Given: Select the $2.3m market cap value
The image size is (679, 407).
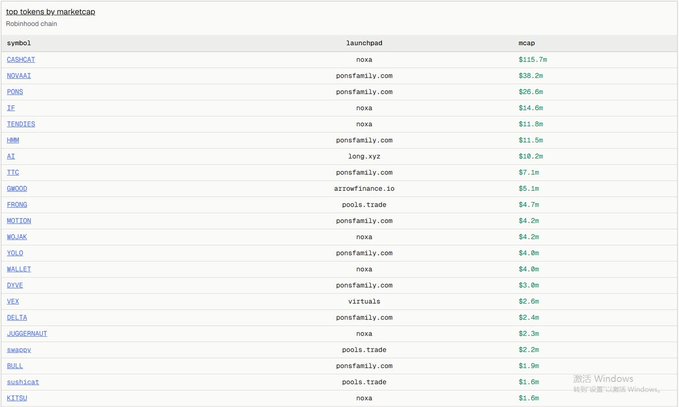Looking at the screenshot, I should click(x=529, y=334).
